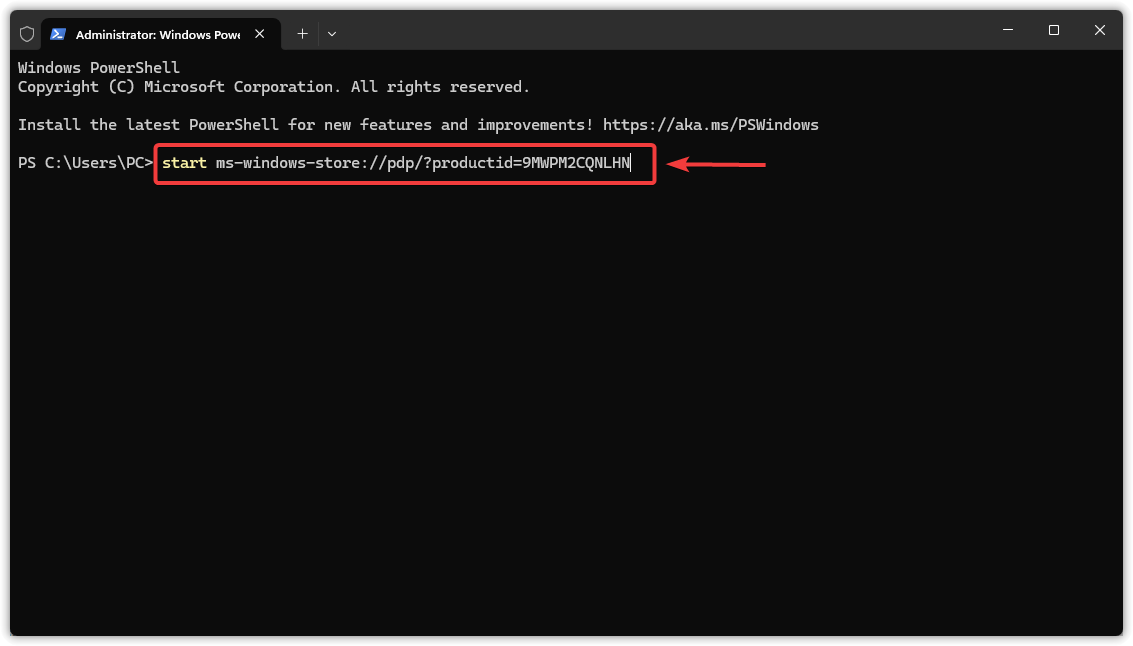The height and width of the screenshot is (646, 1133).
Task: Close the Terminal window
Action: [x=1099, y=30]
